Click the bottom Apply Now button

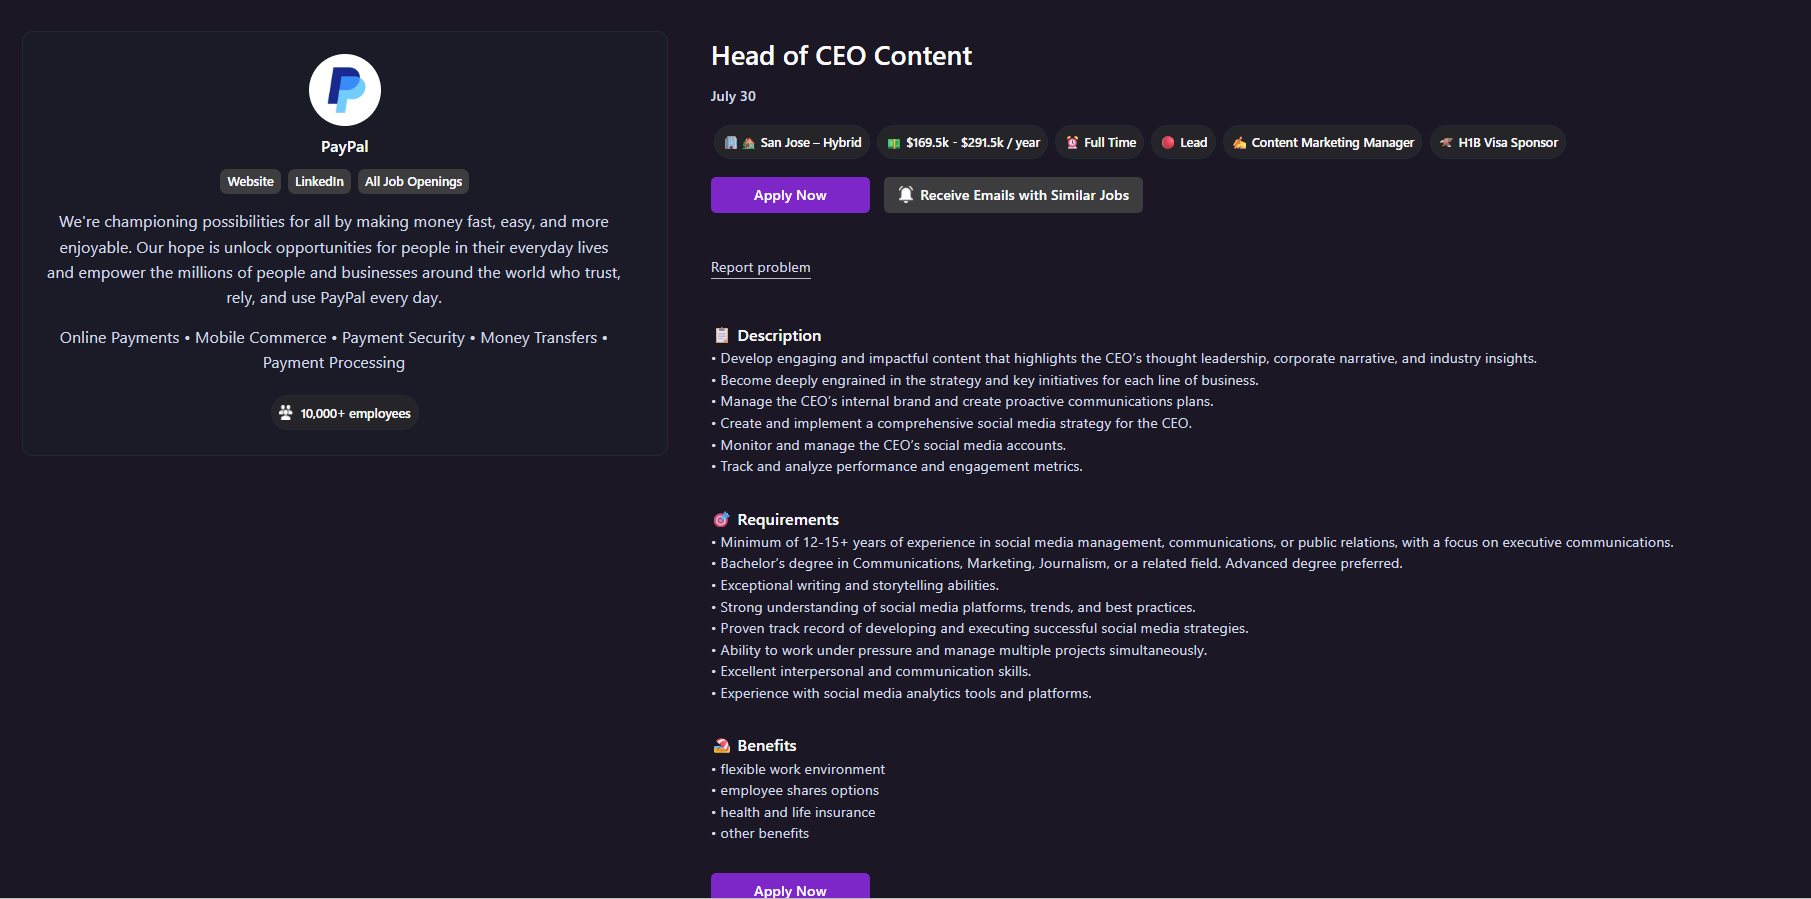tap(789, 888)
